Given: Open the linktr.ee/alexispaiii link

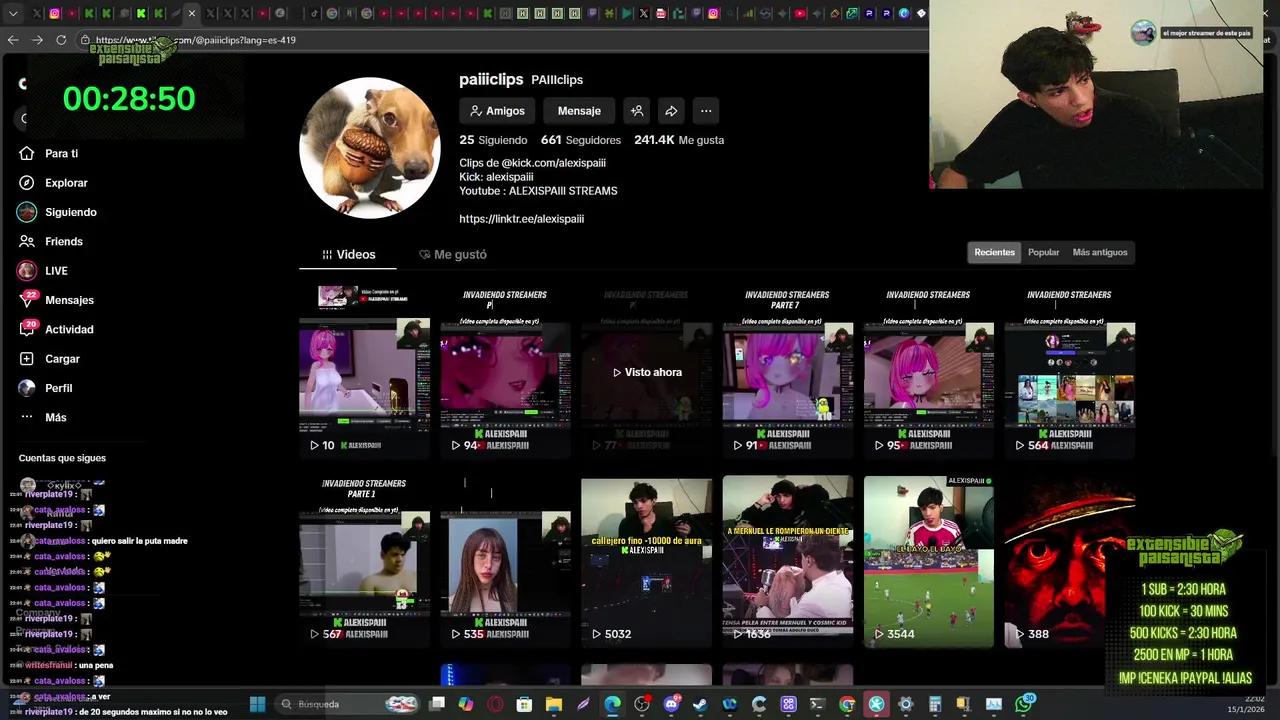Looking at the screenshot, I should (521, 219).
